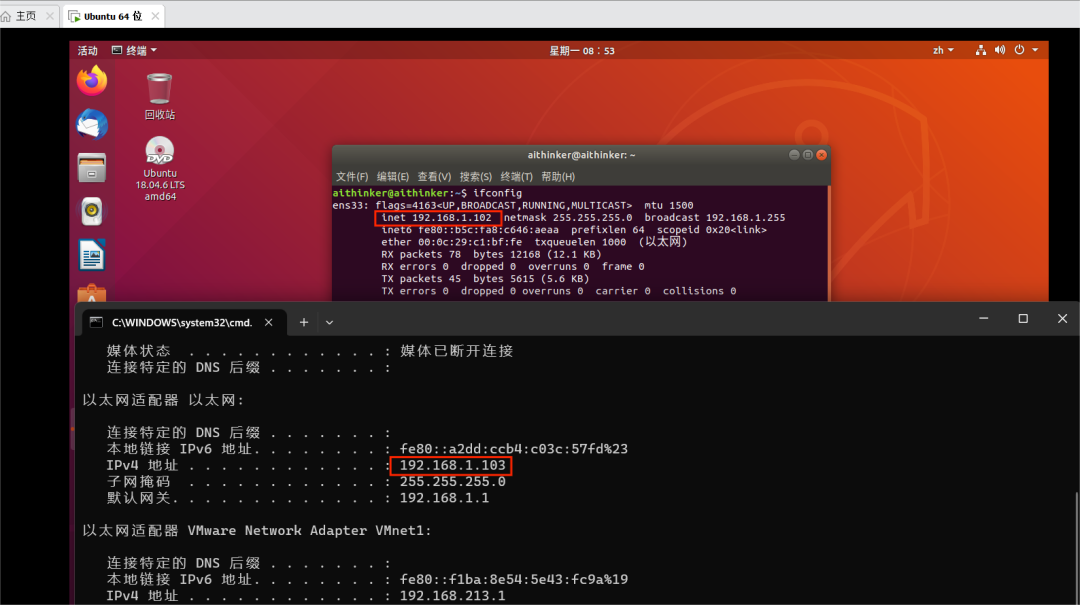Expand the system menu arrow in top bar
The width and height of the screenshot is (1080, 605).
click(x=1035, y=50)
